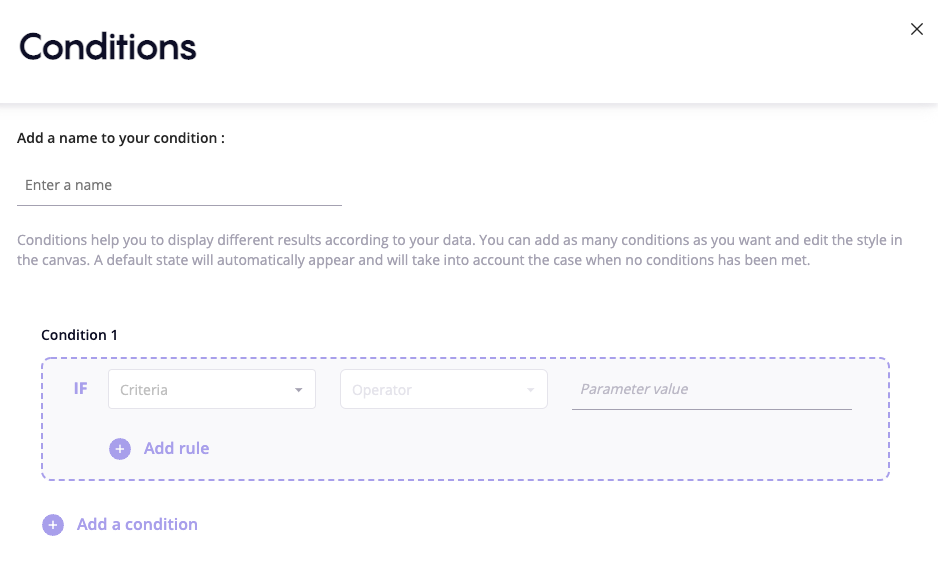Focus the Parameter value field

tap(710, 389)
